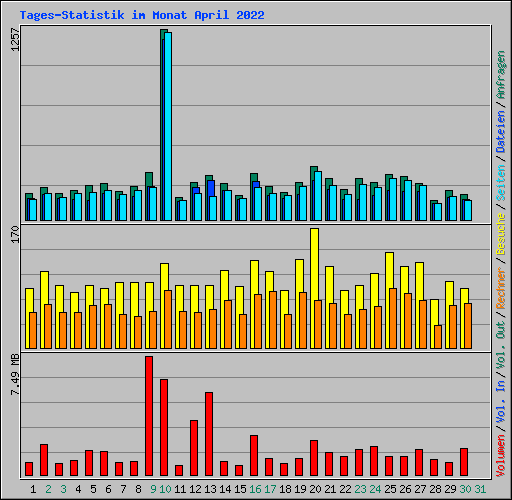The height and width of the screenshot is (500, 512).
Task: Click day label '19'
Action: pos(300,489)
